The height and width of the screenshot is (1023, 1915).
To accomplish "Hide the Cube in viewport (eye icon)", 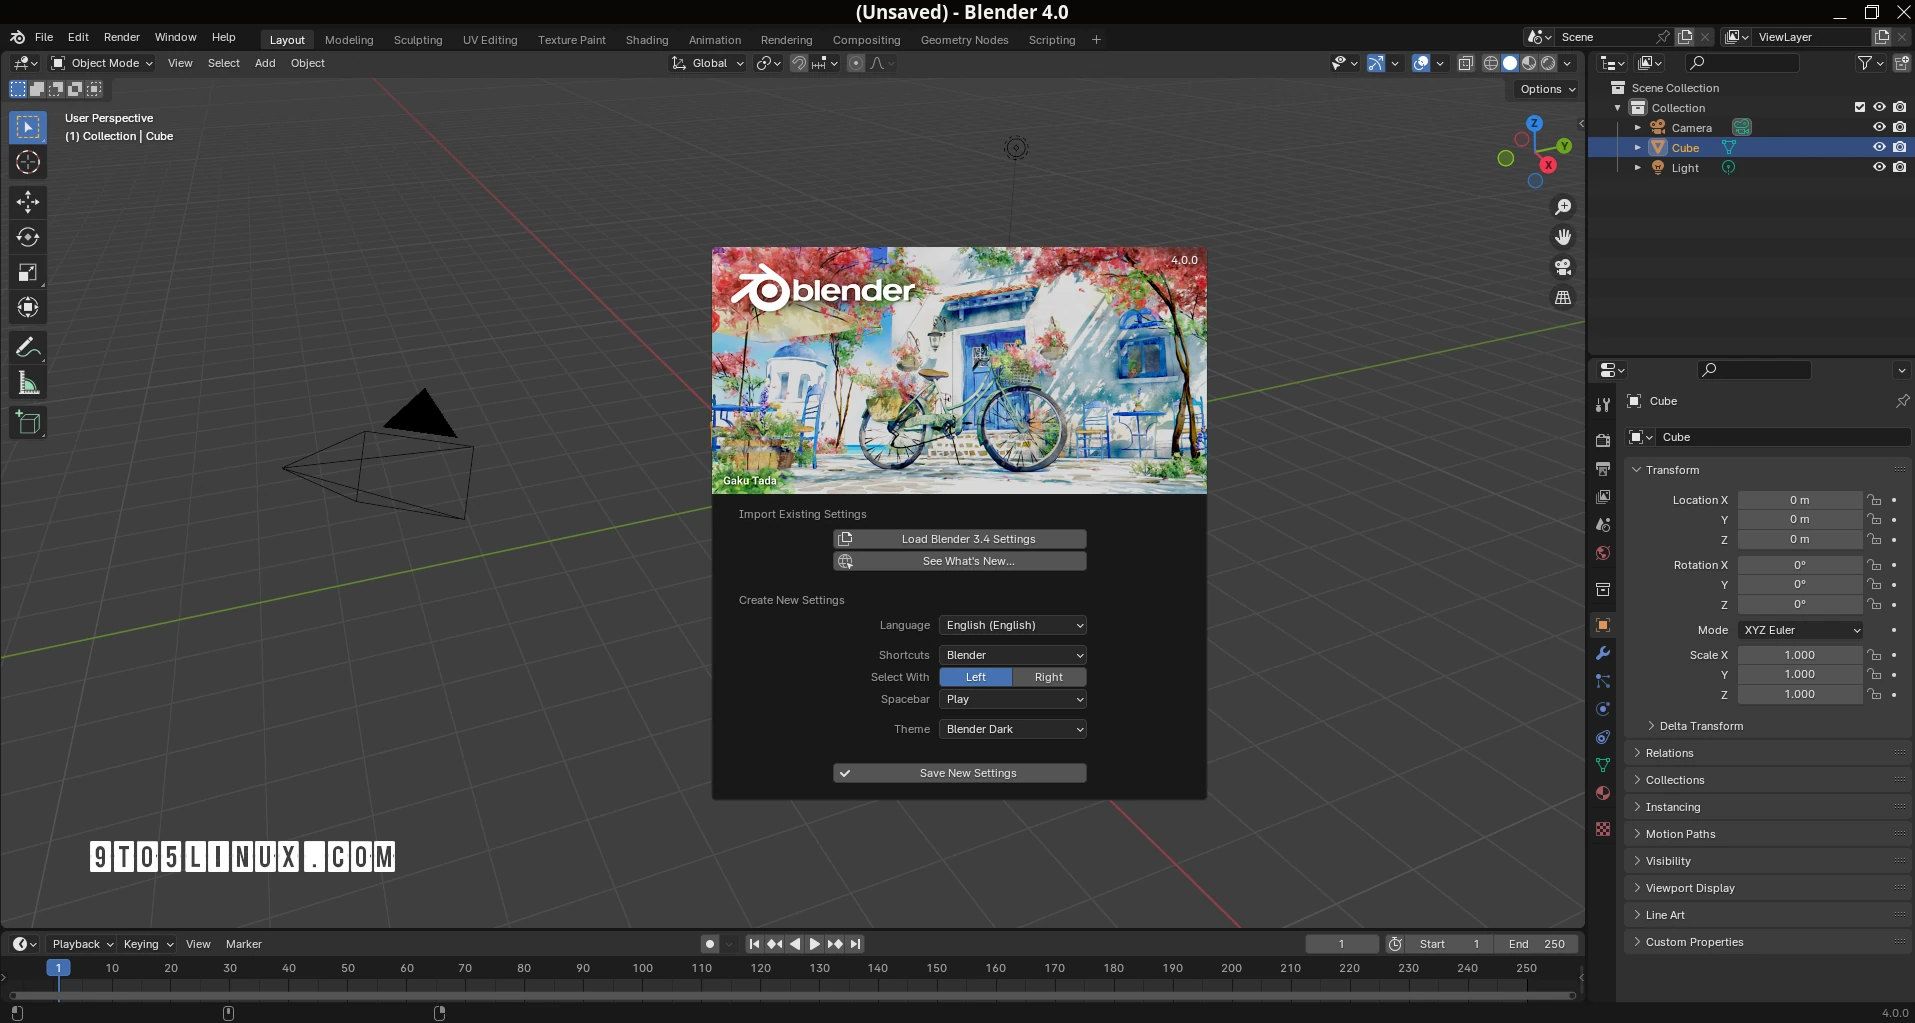I will point(1879,147).
